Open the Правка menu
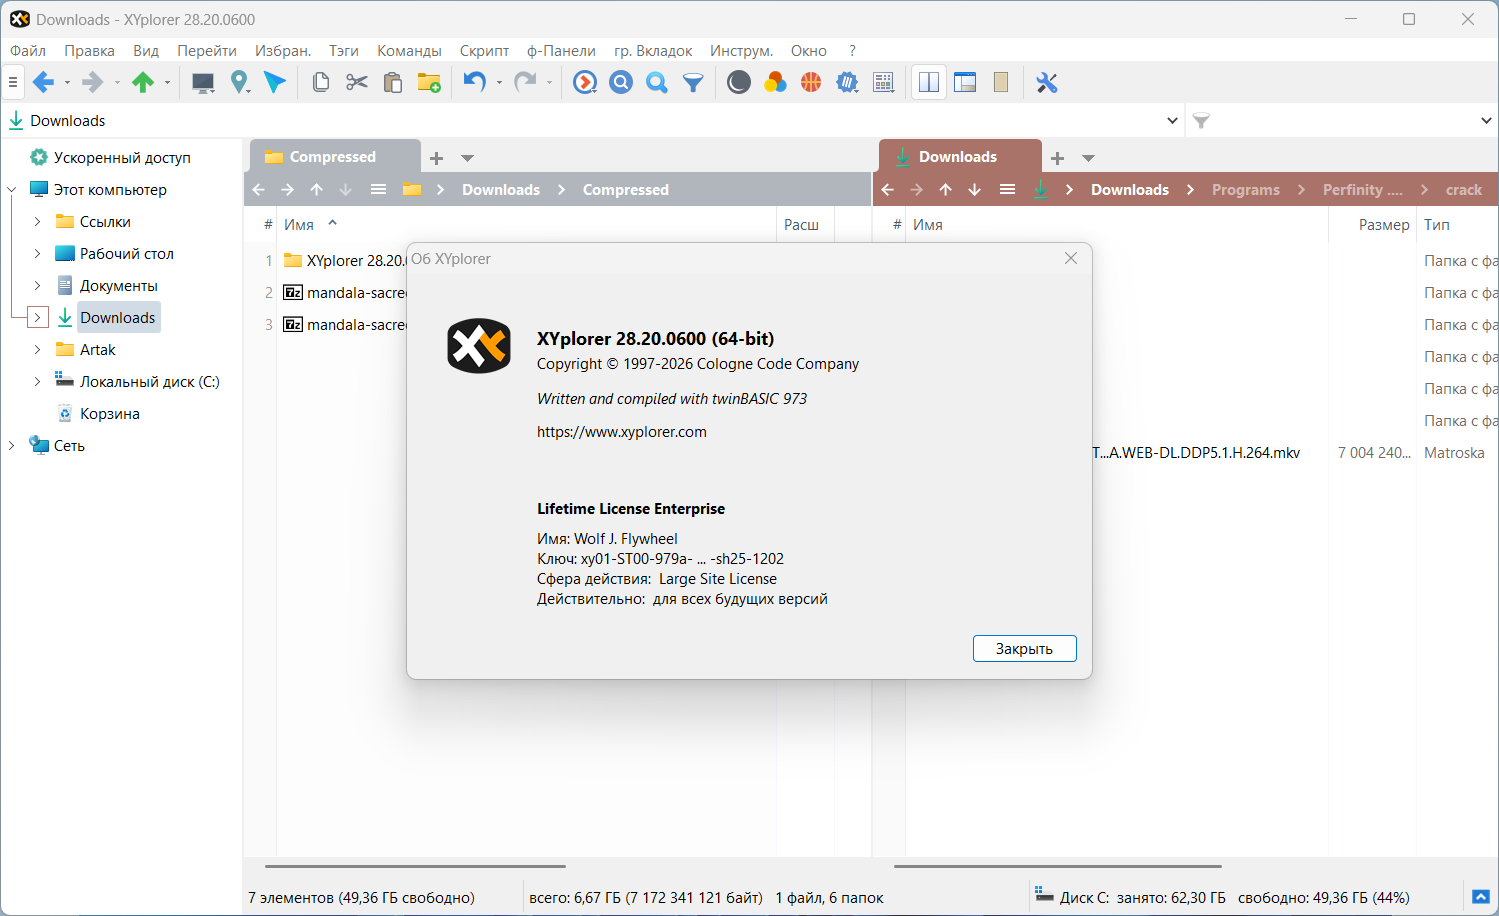 89,51
